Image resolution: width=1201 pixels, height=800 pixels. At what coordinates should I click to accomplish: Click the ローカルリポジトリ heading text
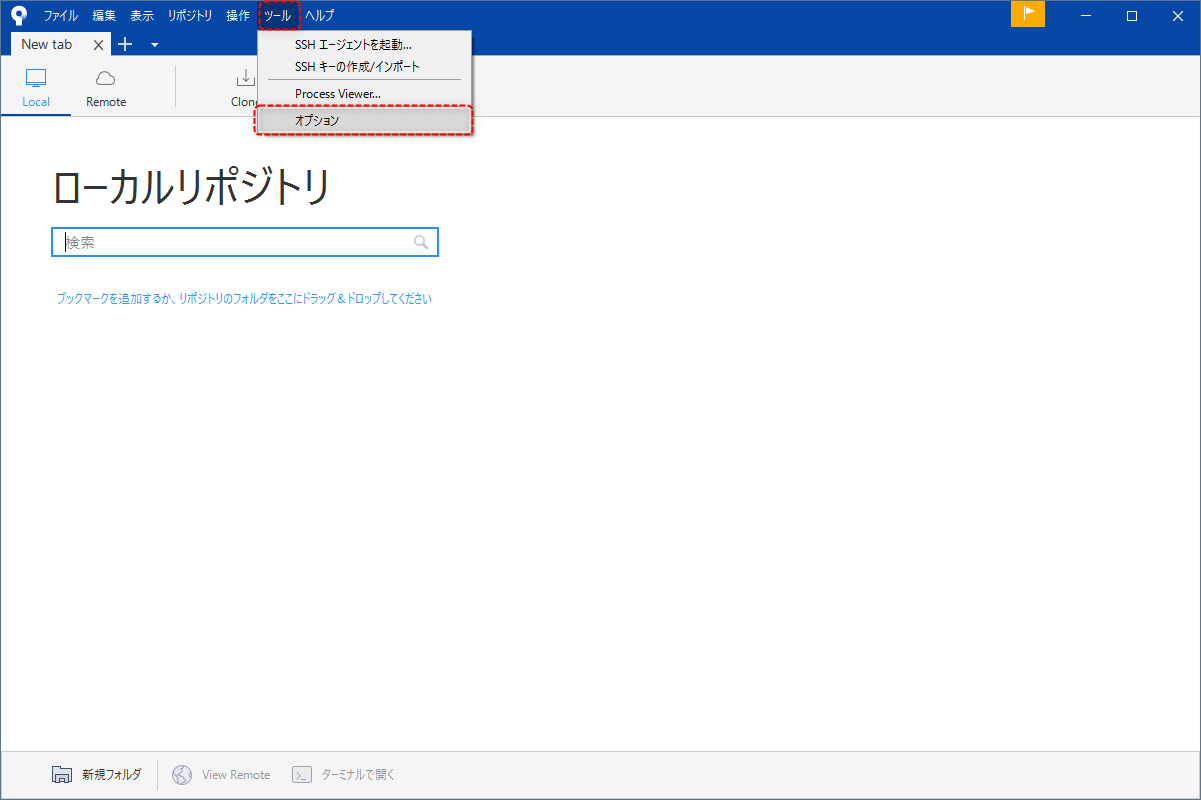191,188
